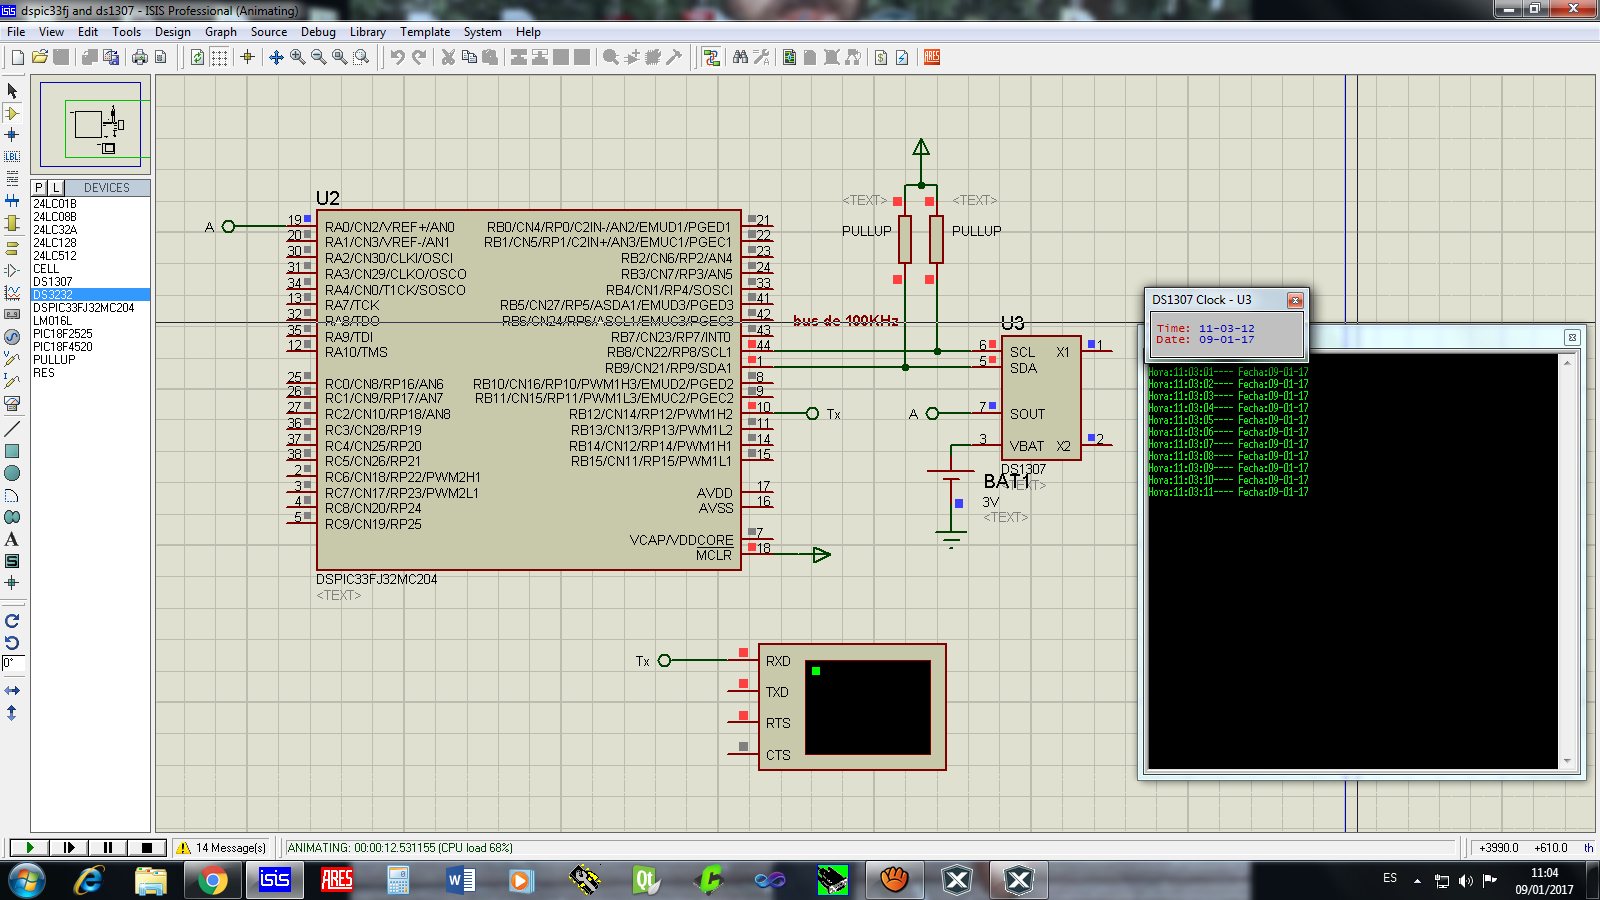Select the 2D text 'A' tool

pyautogui.click(x=12, y=539)
